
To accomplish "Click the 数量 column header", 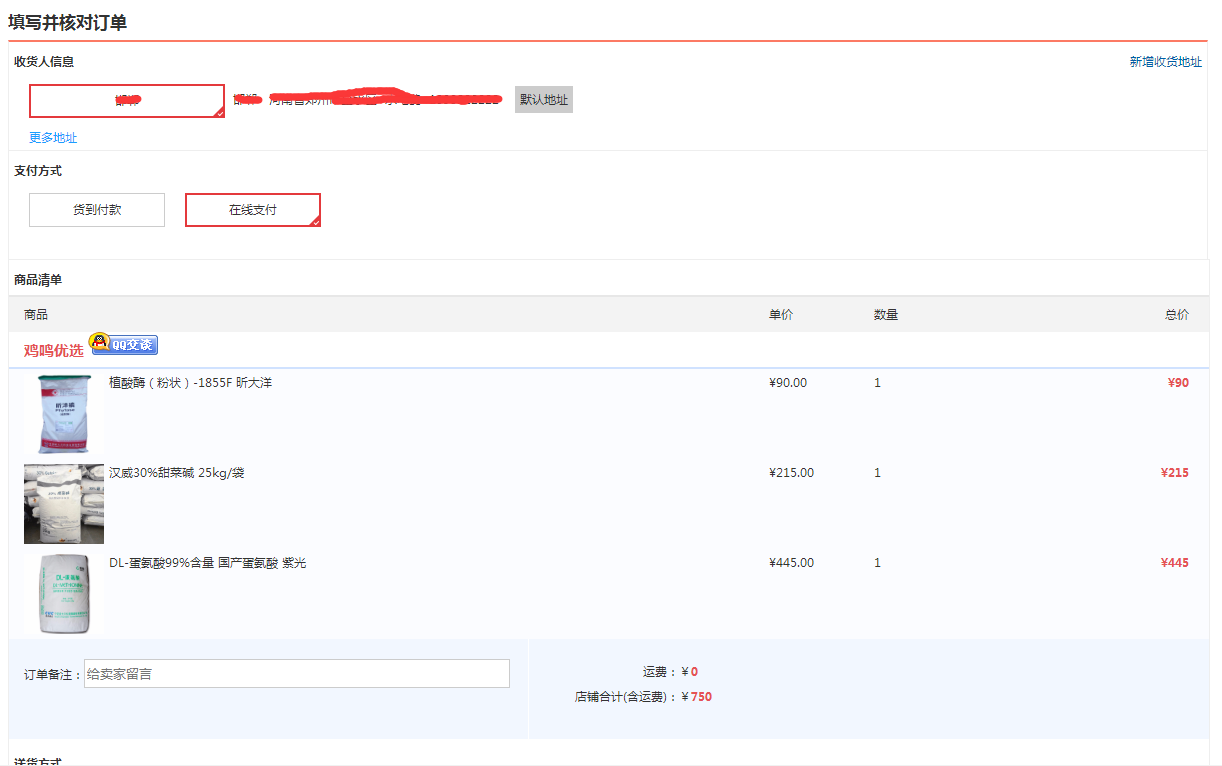I will click(886, 315).
